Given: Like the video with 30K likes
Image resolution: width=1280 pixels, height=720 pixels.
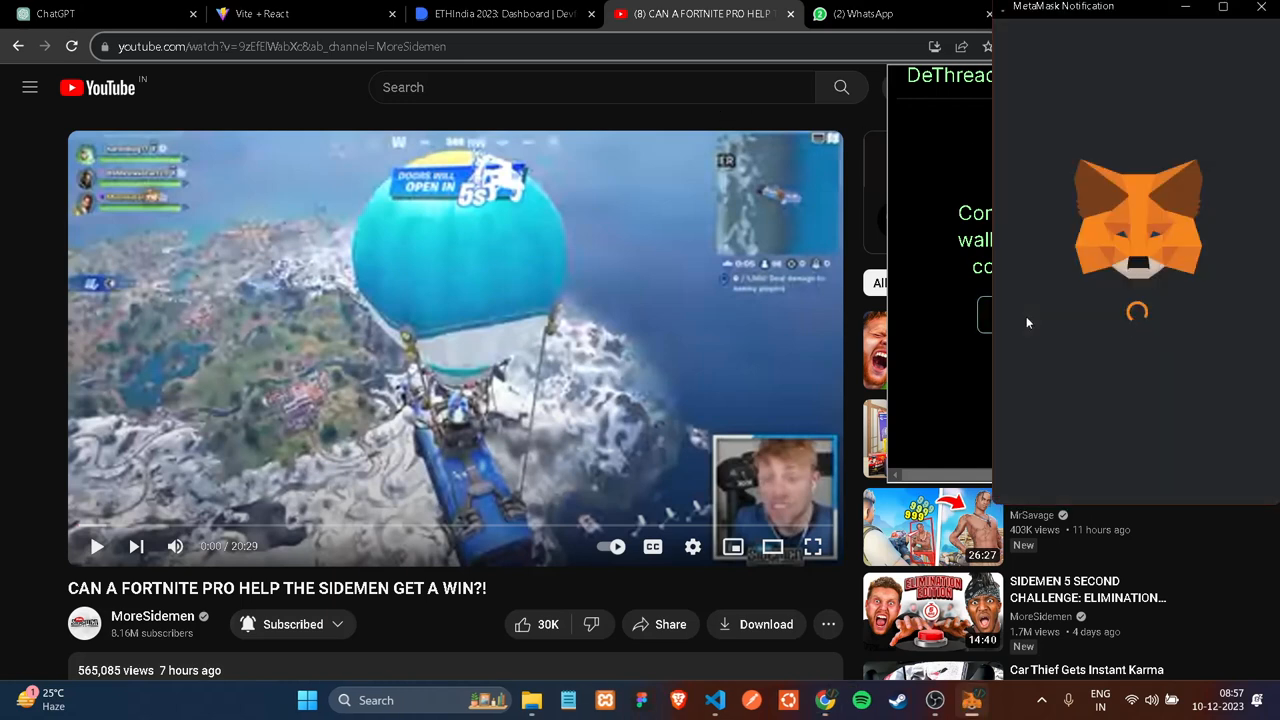Looking at the screenshot, I should point(537,624).
